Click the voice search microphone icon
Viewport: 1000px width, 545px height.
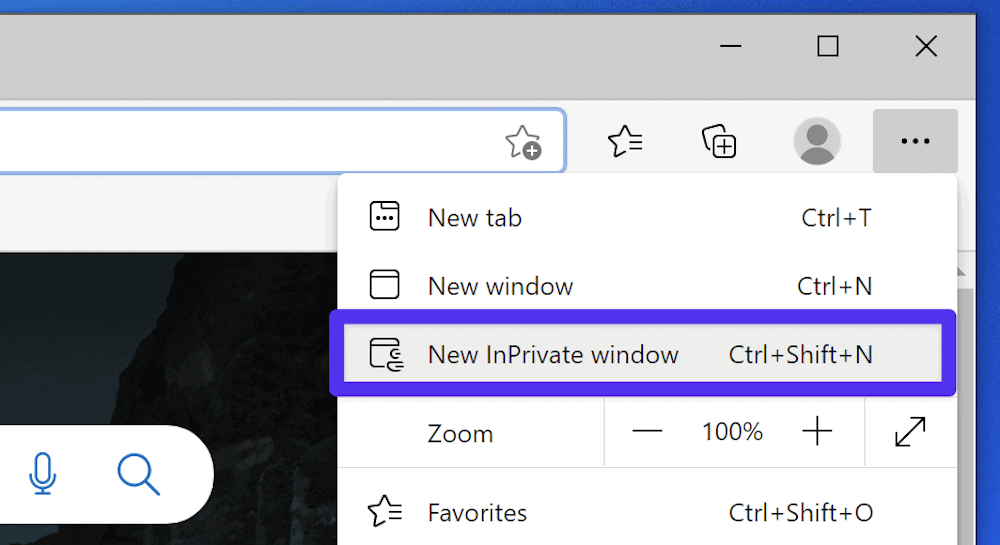pyautogui.click(x=42, y=474)
